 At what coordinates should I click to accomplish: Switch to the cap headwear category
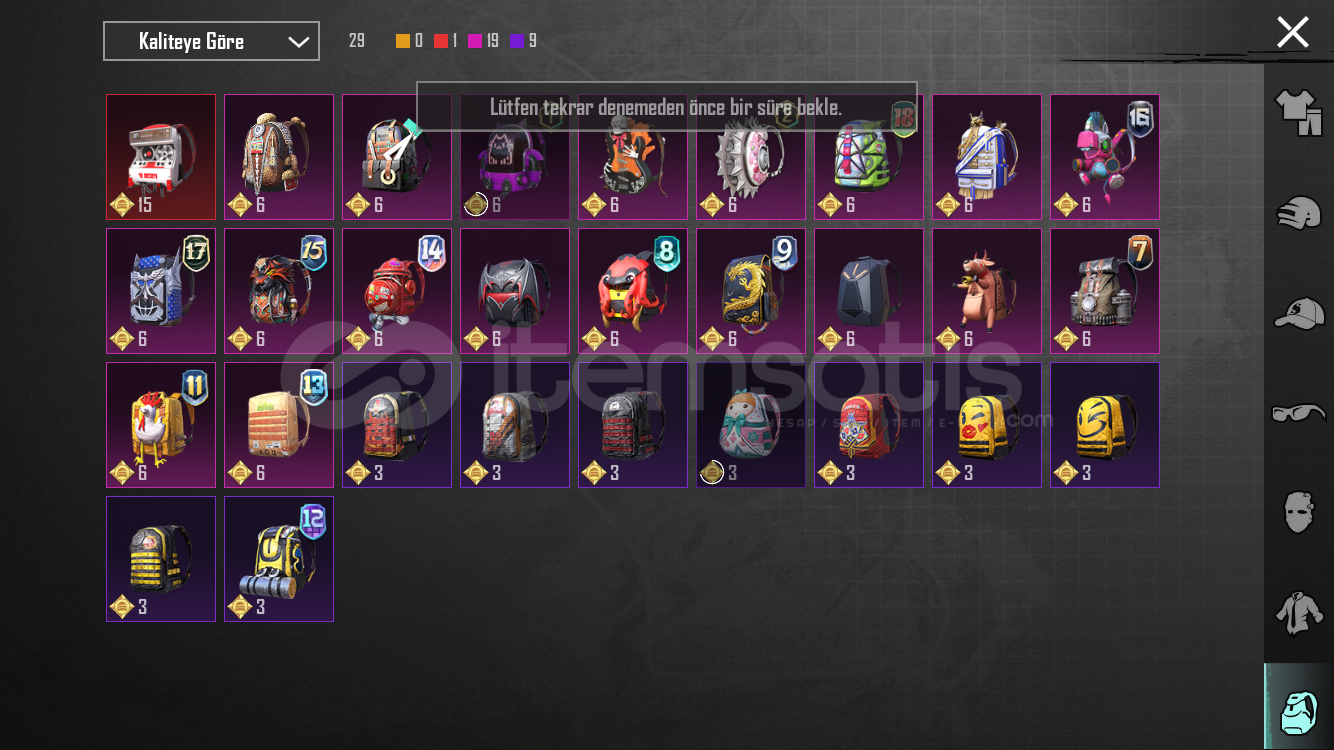click(x=1298, y=313)
